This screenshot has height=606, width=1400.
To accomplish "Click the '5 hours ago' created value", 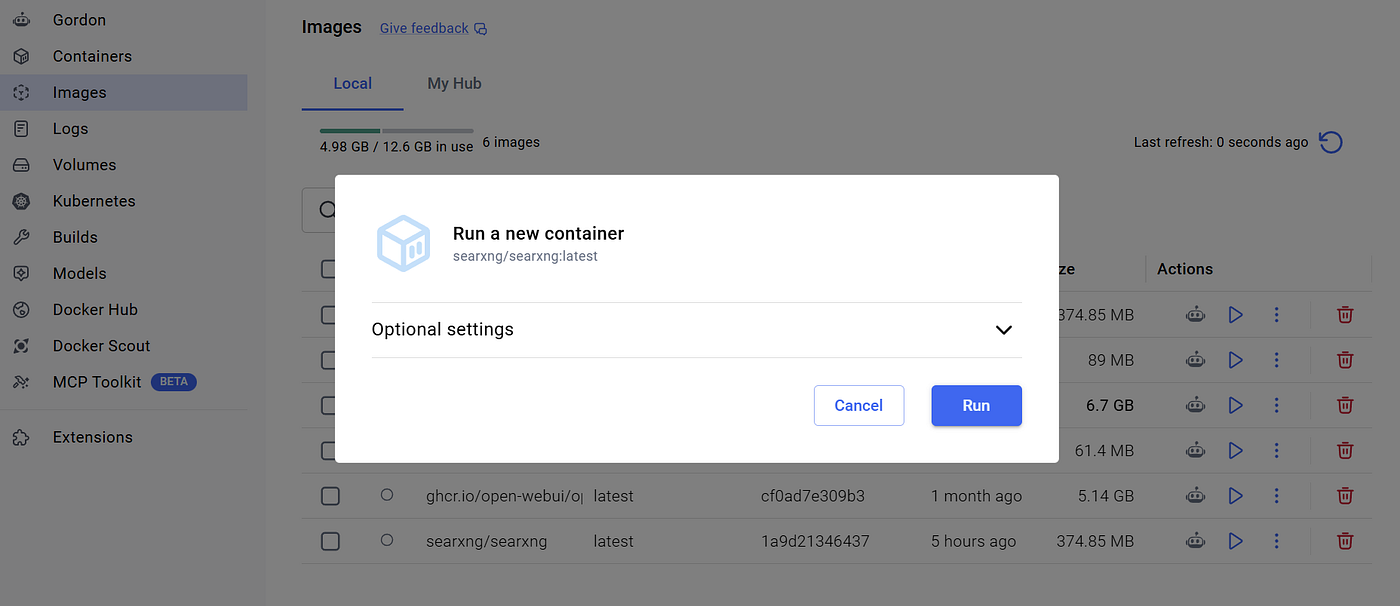I will tap(973, 541).
